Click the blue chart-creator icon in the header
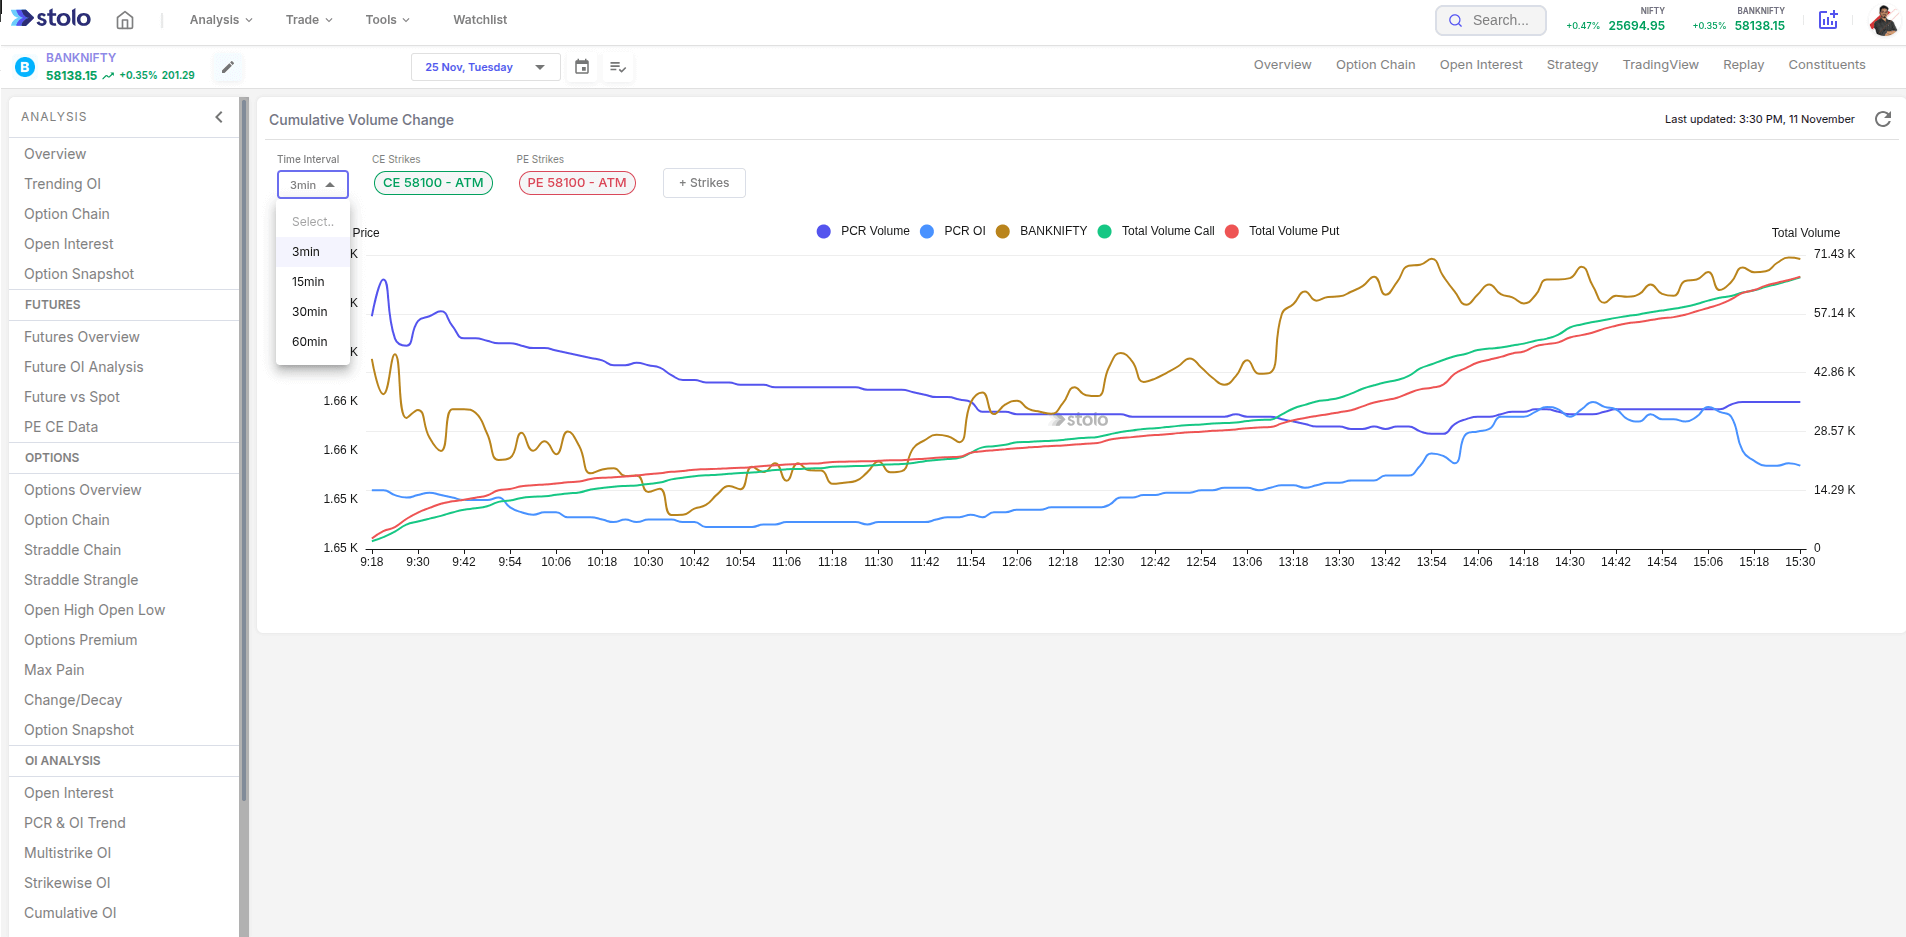This screenshot has height=937, width=1906. [1828, 20]
